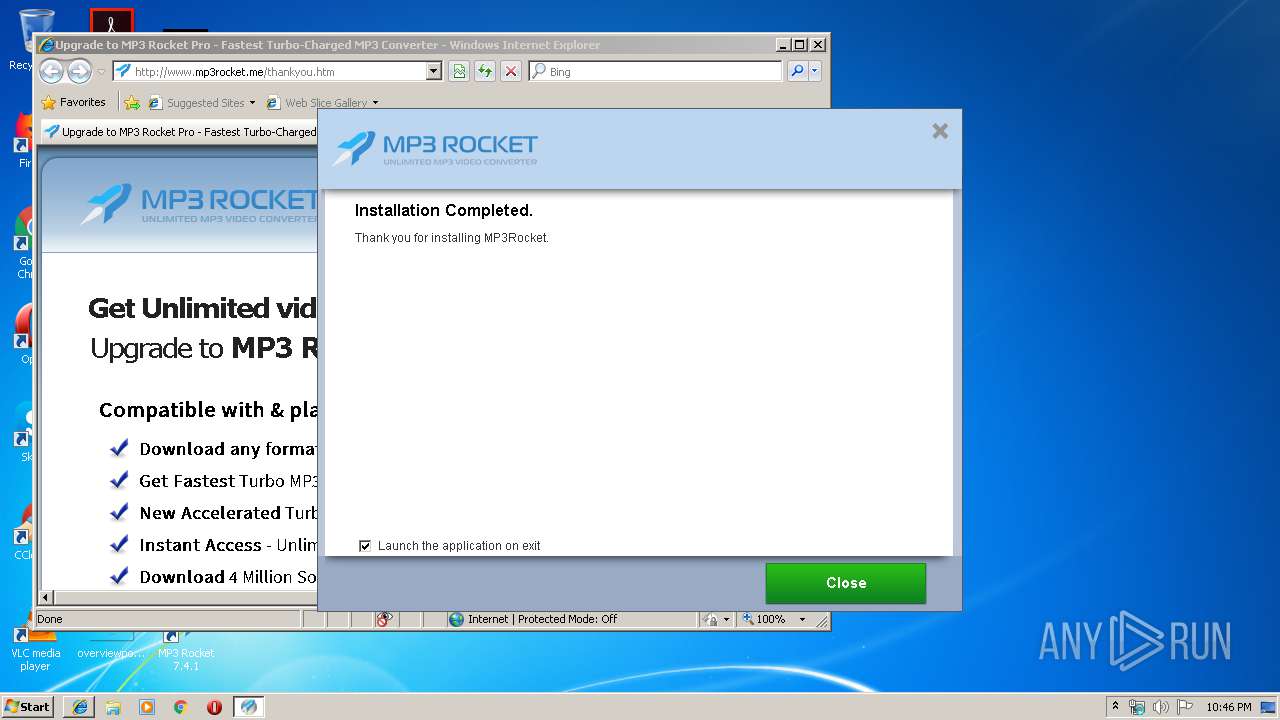Click Download any format checkmark line
The width and height of the screenshot is (1280, 720).
pyautogui.click(x=213, y=449)
